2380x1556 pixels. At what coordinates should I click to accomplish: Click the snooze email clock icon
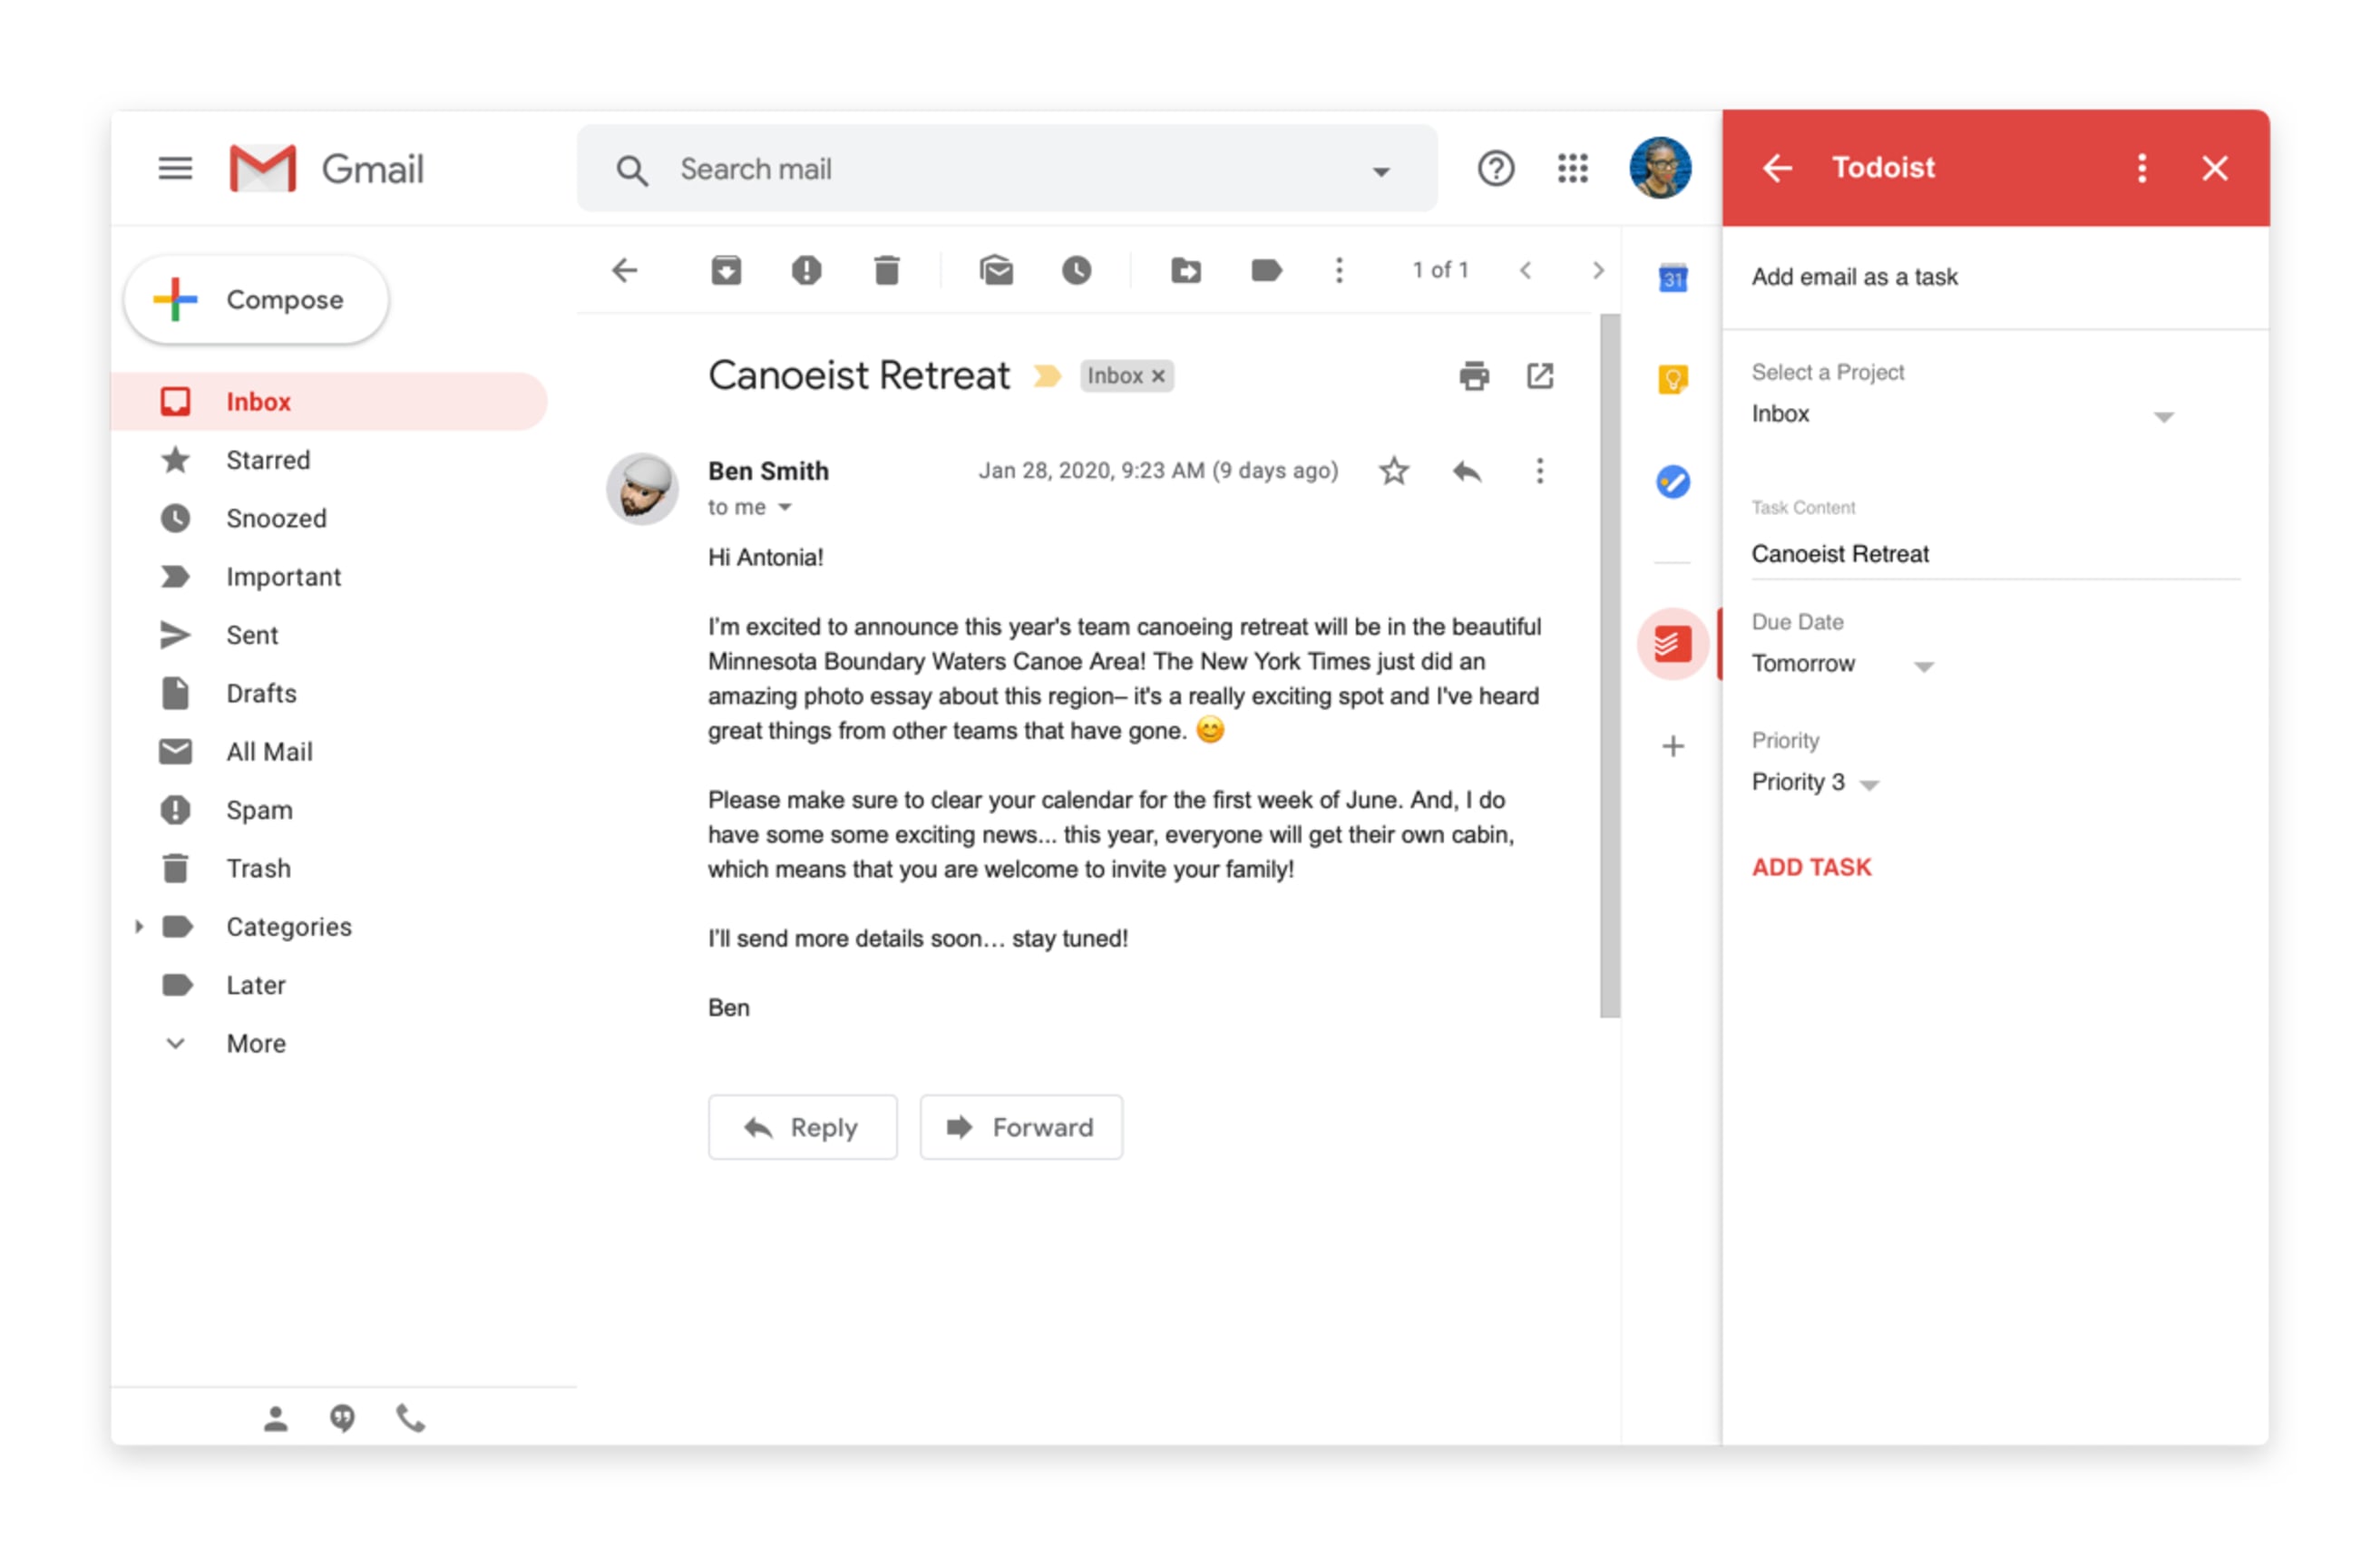[x=1078, y=269]
